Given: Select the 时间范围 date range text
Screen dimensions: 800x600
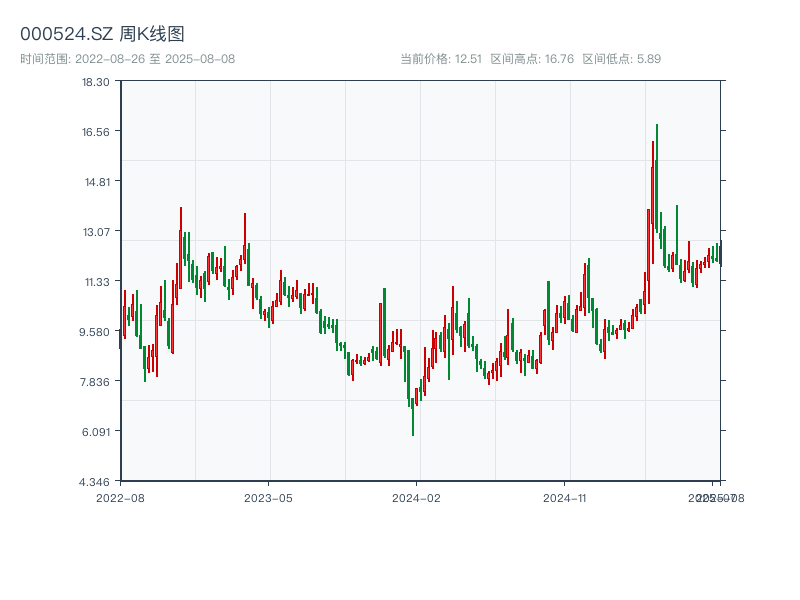Looking at the screenshot, I should click(x=127, y=59).
